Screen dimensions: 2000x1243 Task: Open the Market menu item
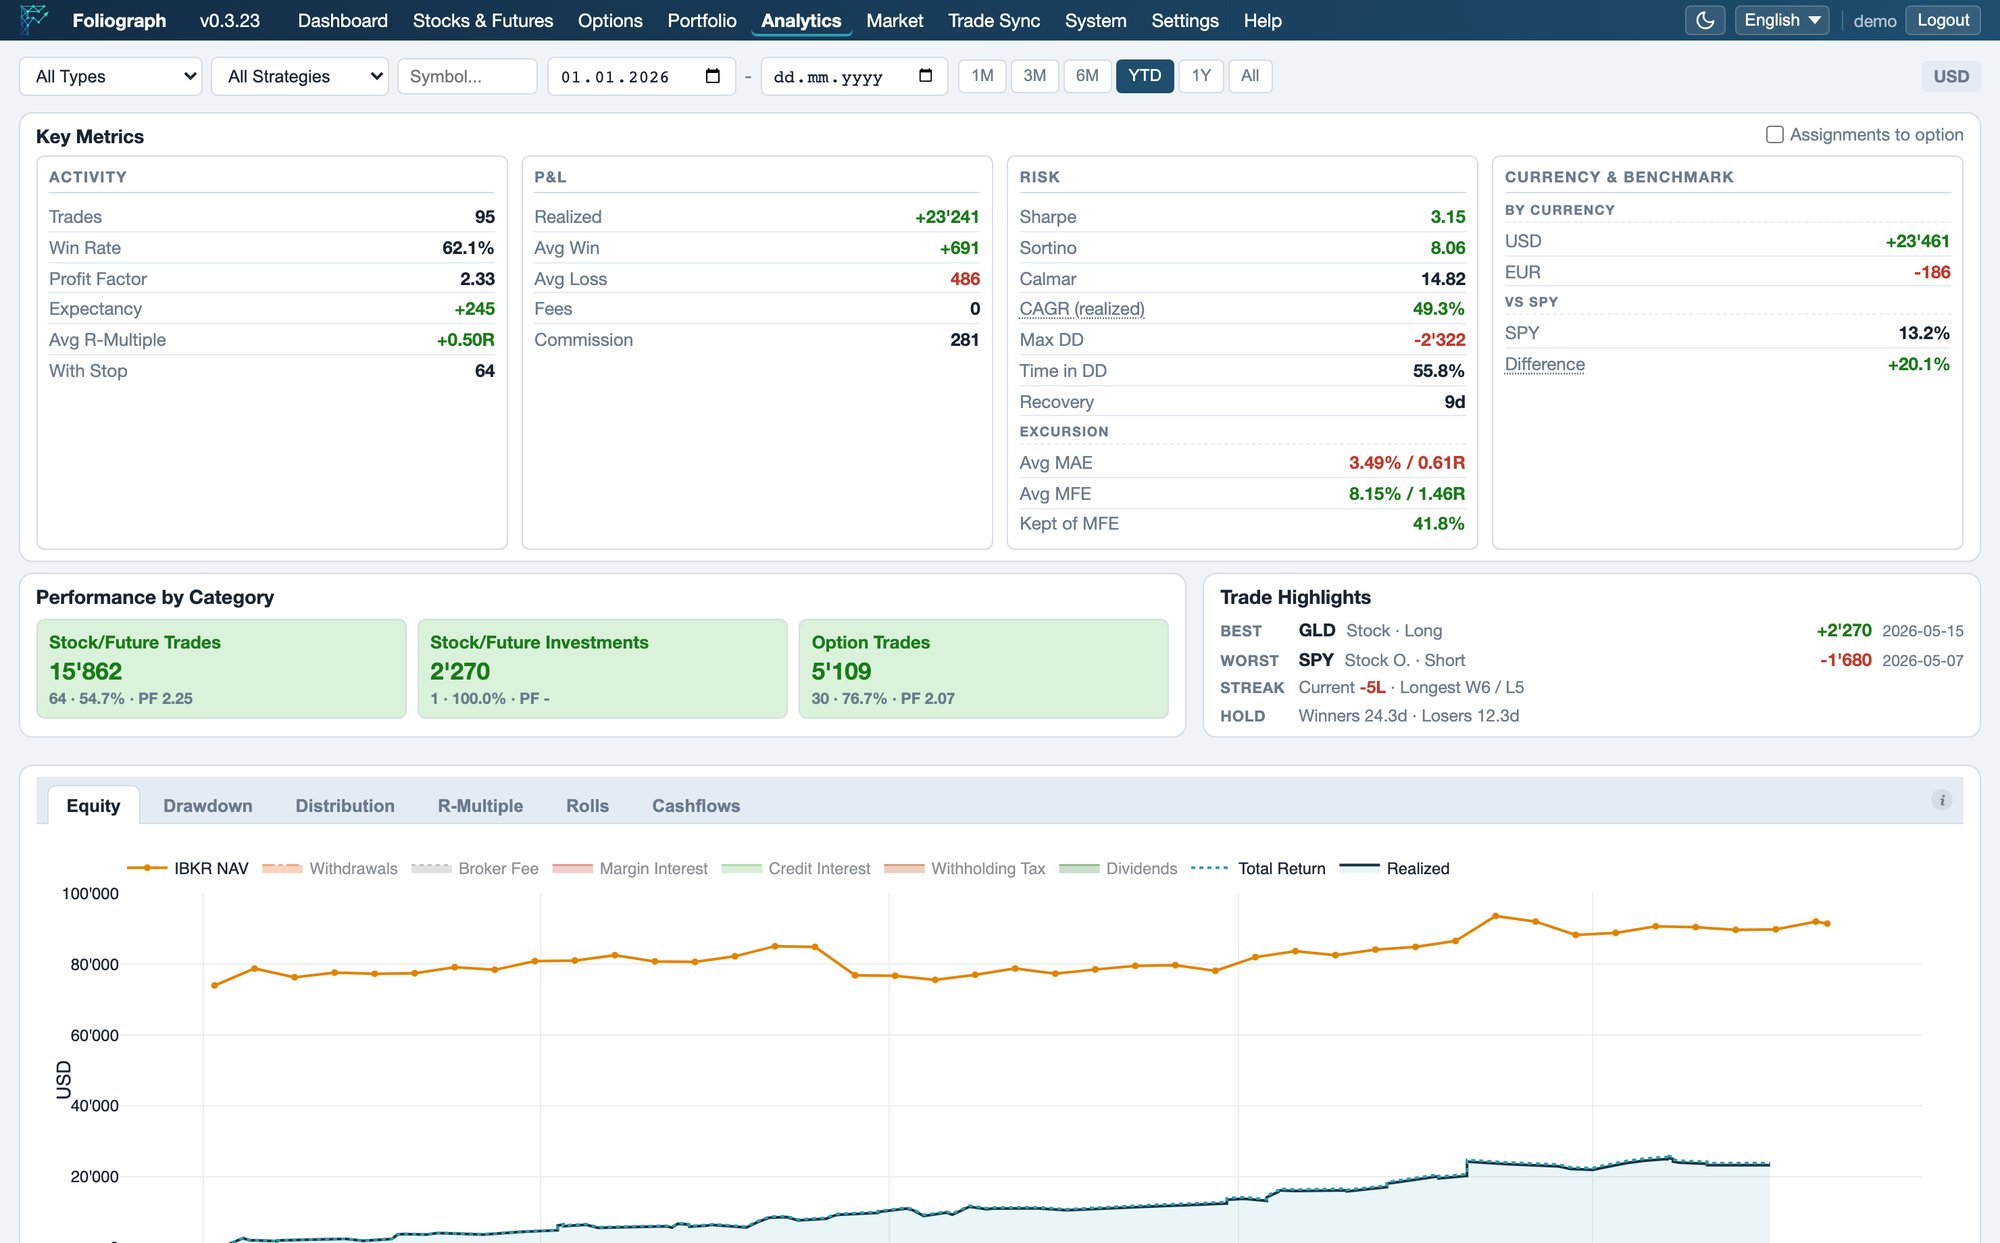(x=894, y=20)
